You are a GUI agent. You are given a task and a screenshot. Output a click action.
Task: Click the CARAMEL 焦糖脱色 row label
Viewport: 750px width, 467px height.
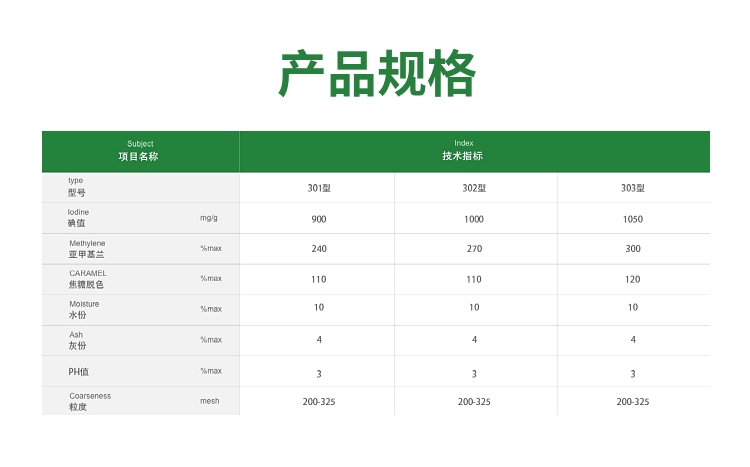pyautogui.click(x=87, y=279)
